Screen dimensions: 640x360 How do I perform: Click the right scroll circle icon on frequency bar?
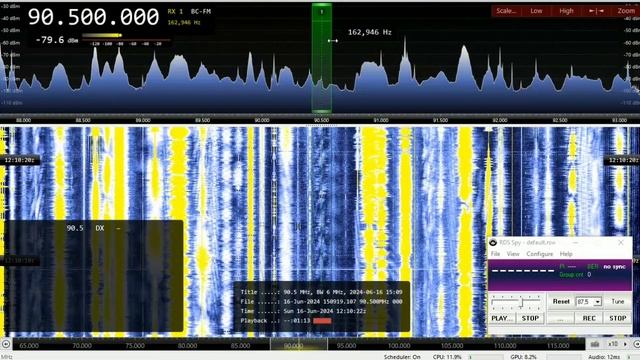pyautogui.click(x=636, y=344)
